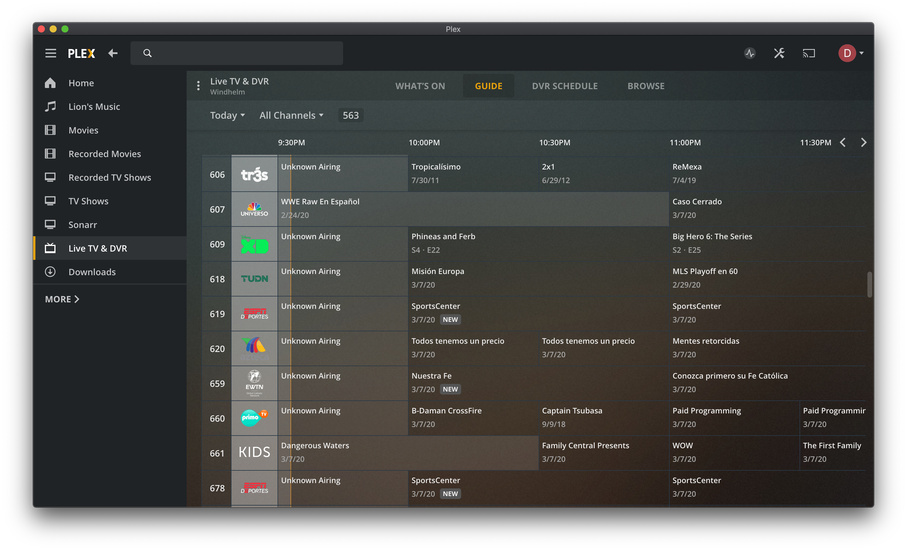Select EWTN channel 659 logo
The width and height of the screenshot is (907, 551).
[255, 383]
